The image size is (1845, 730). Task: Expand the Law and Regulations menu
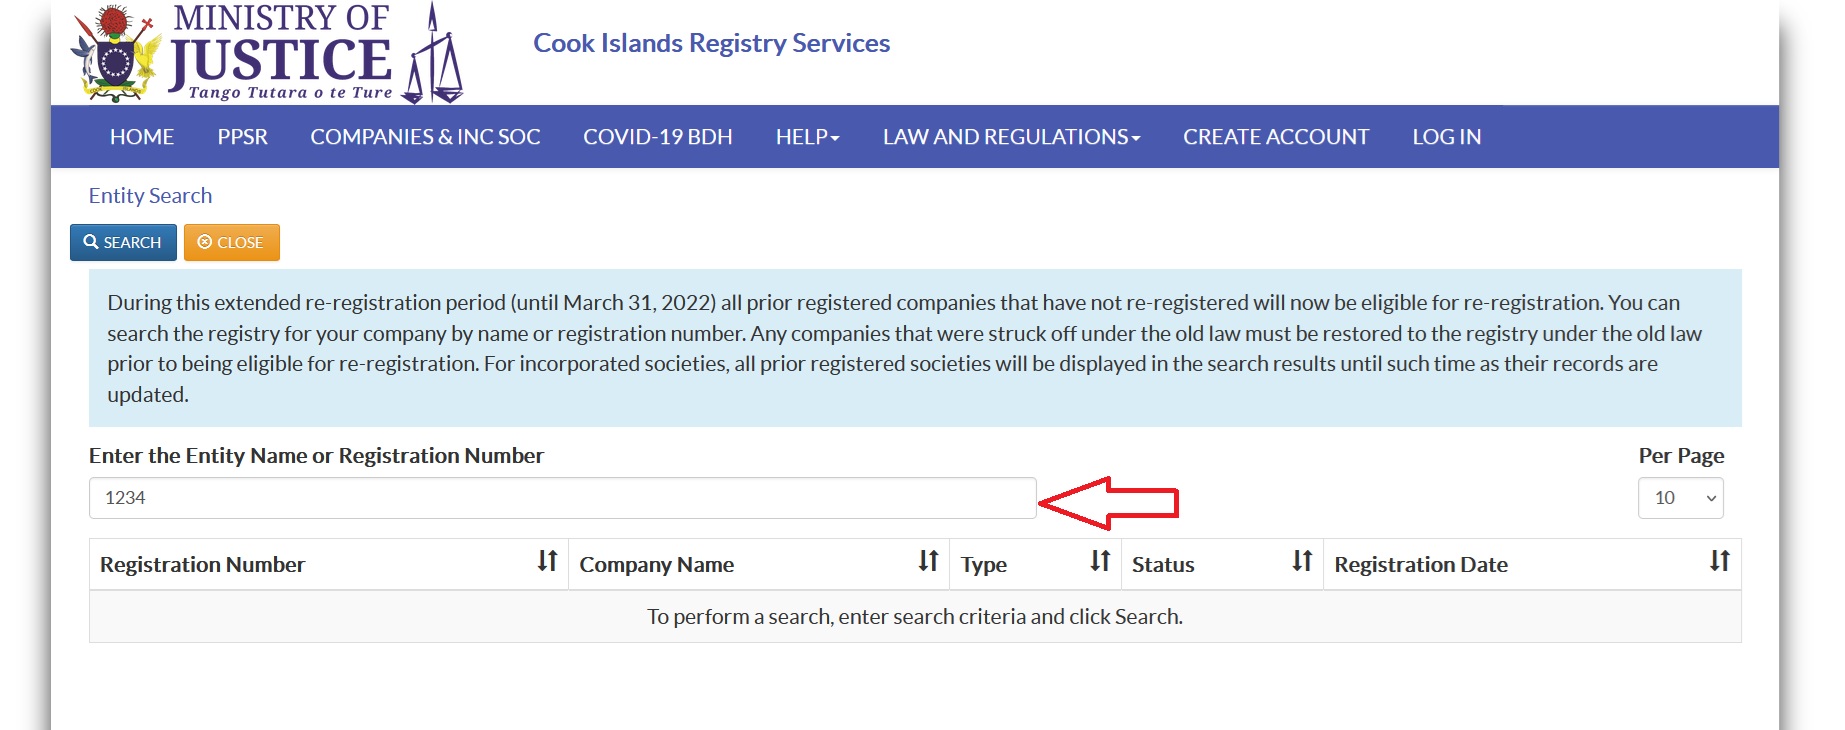[1011, 137]
